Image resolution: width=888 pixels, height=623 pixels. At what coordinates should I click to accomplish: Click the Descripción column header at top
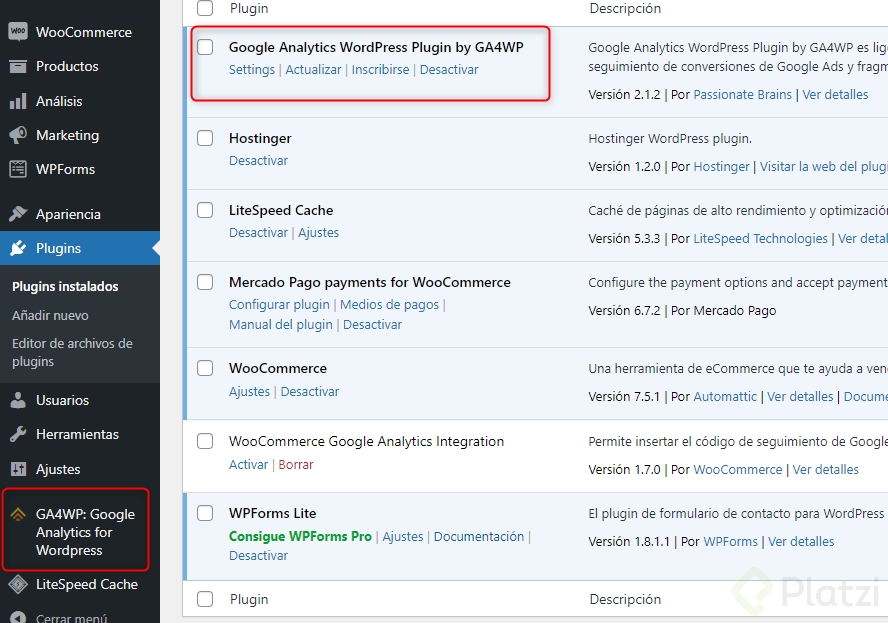(625, 8)
